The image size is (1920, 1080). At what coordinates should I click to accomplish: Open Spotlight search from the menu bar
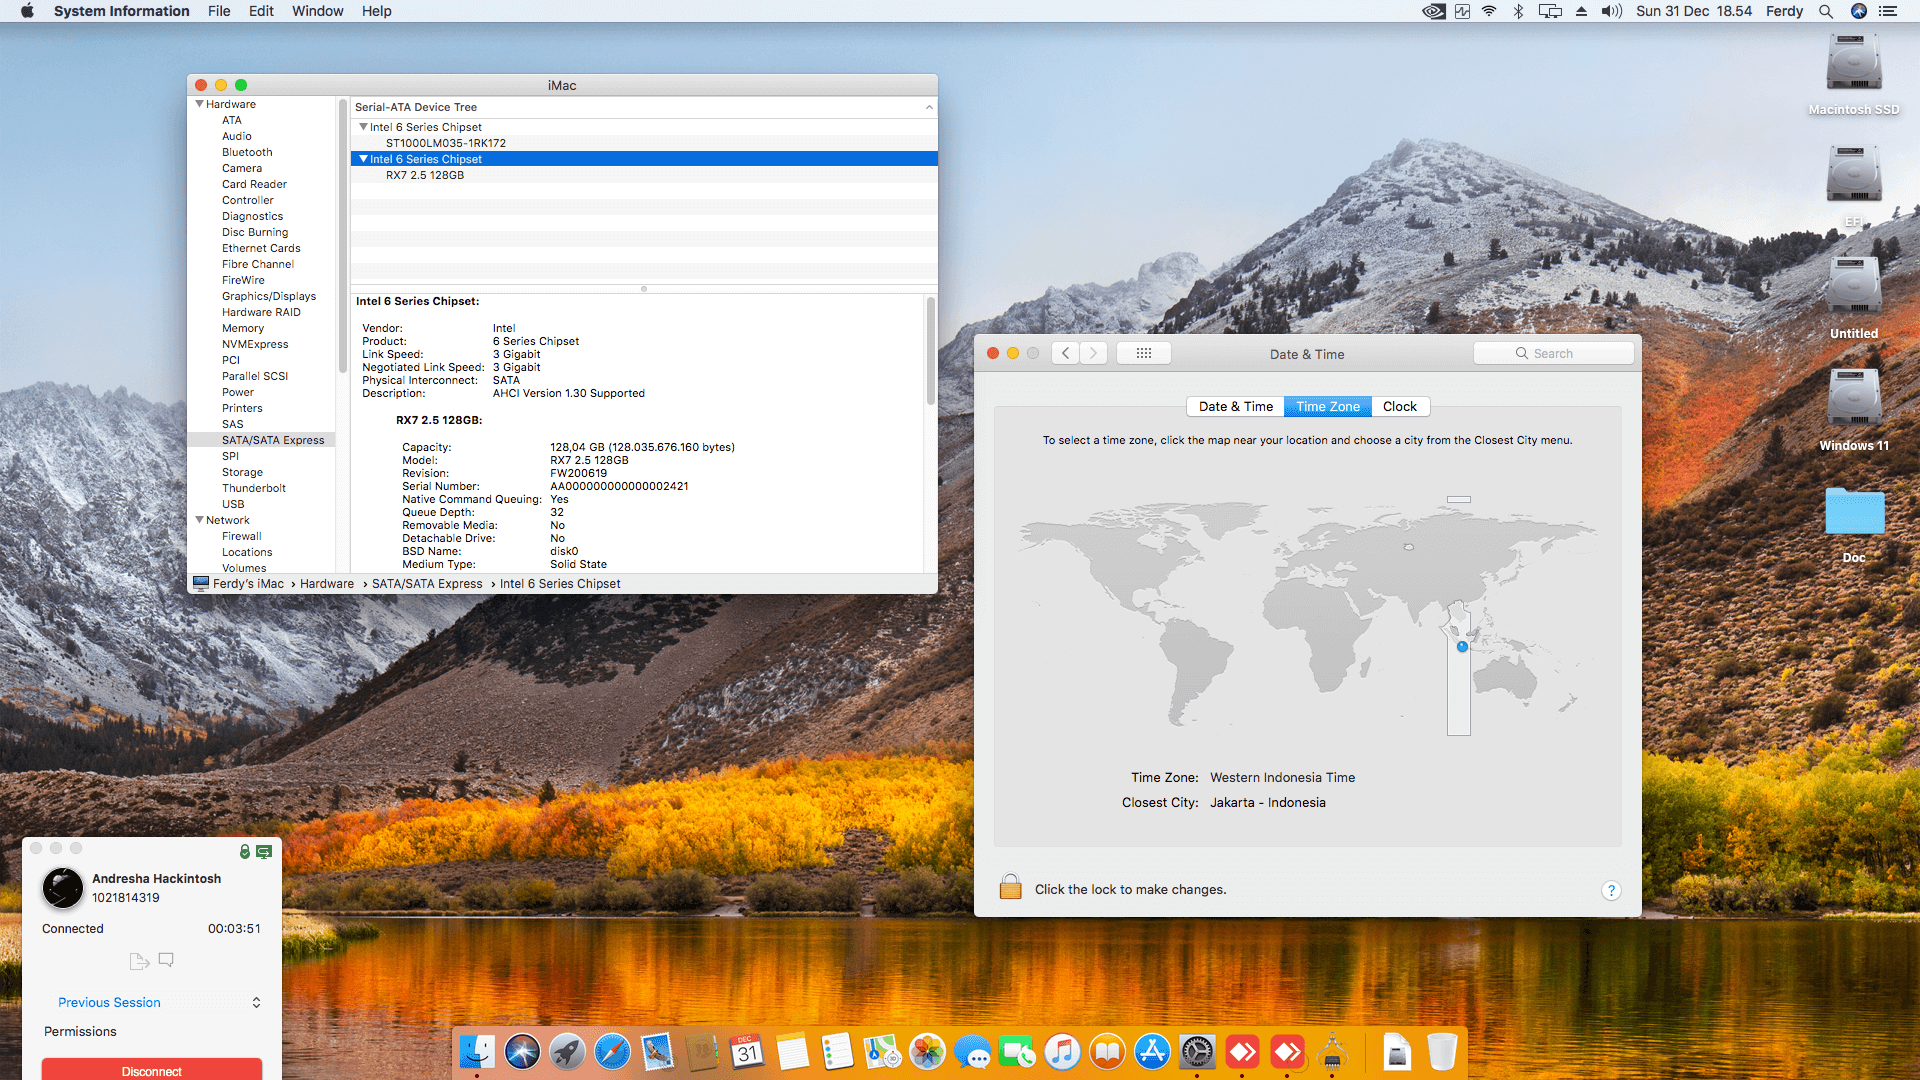click(x=1826, y=11)
